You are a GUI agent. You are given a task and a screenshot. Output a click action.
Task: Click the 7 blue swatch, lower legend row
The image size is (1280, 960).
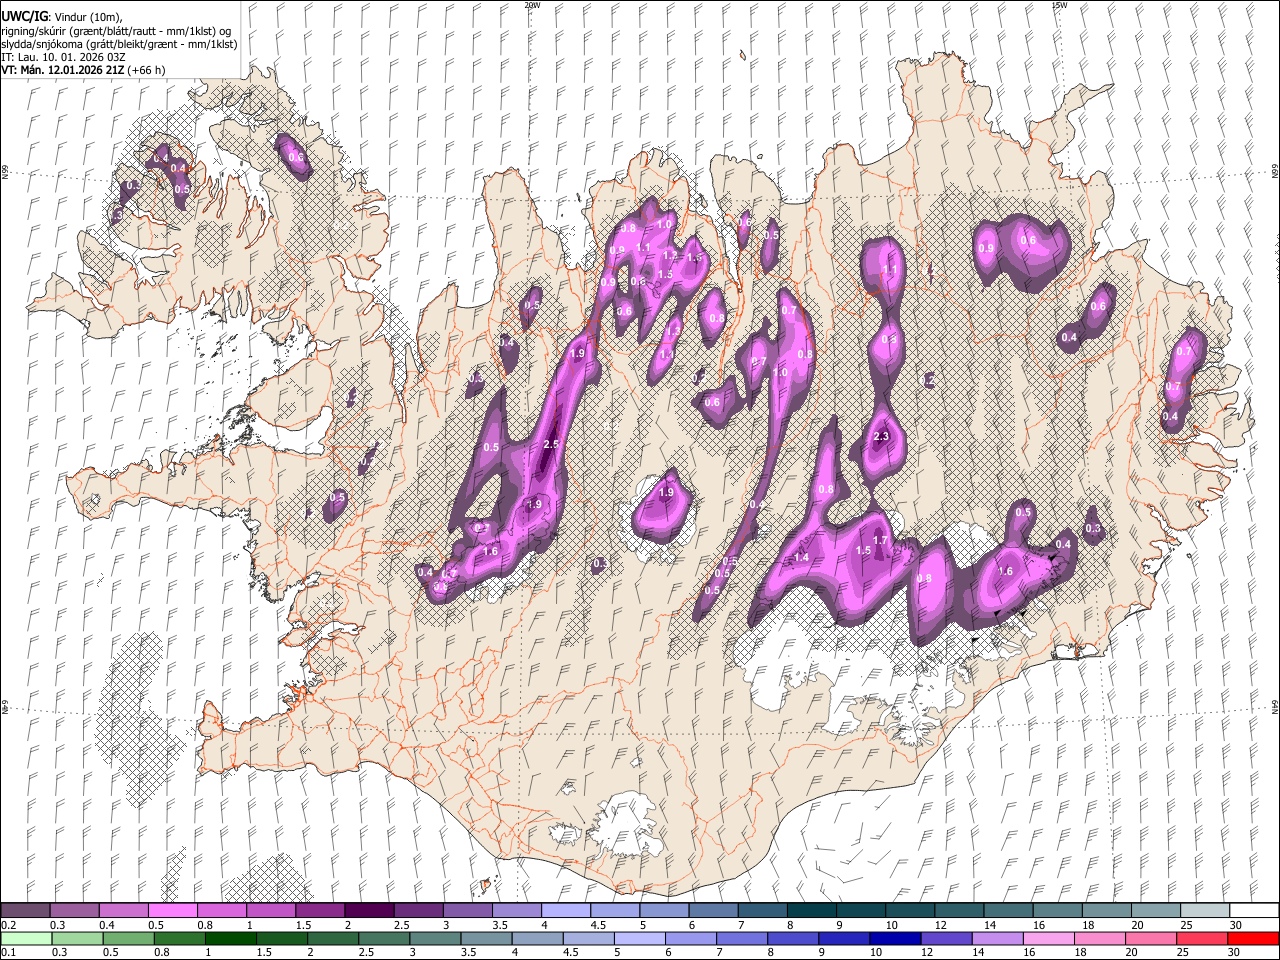(741, 938)
